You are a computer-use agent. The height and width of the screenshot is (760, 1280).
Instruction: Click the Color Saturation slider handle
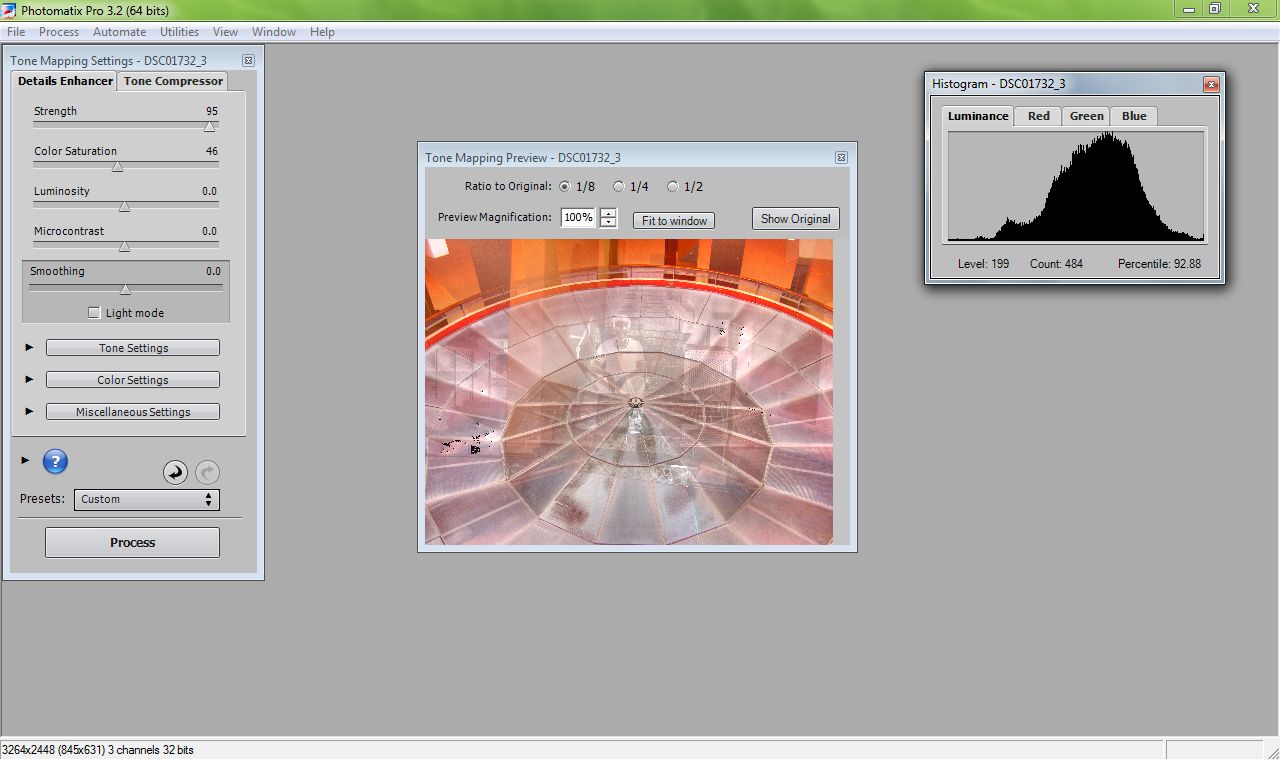[x=117, y=167]
